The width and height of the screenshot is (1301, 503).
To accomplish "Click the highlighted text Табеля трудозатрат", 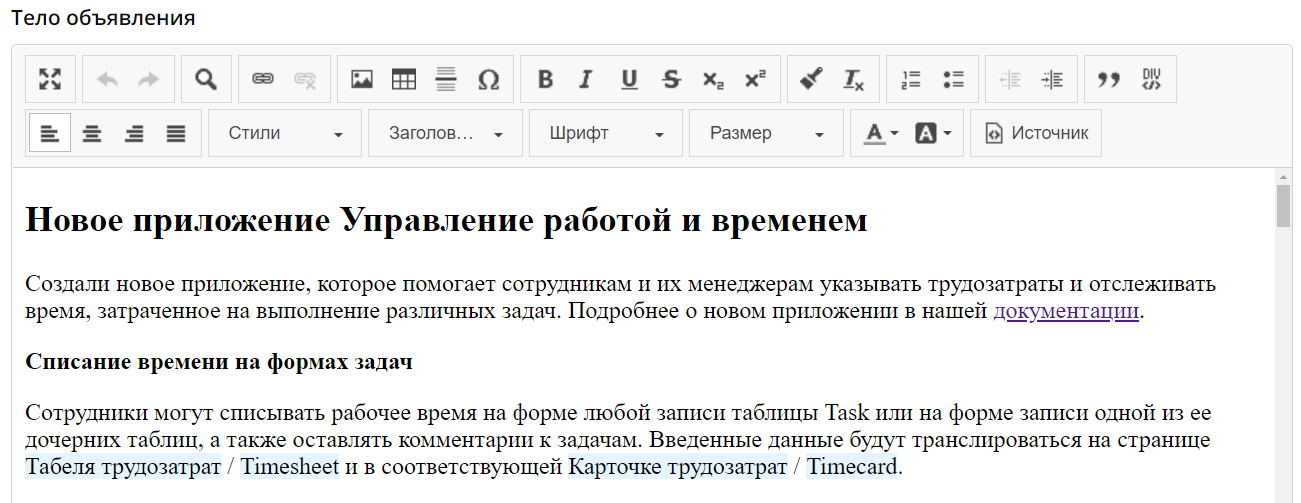I will 123,466.
